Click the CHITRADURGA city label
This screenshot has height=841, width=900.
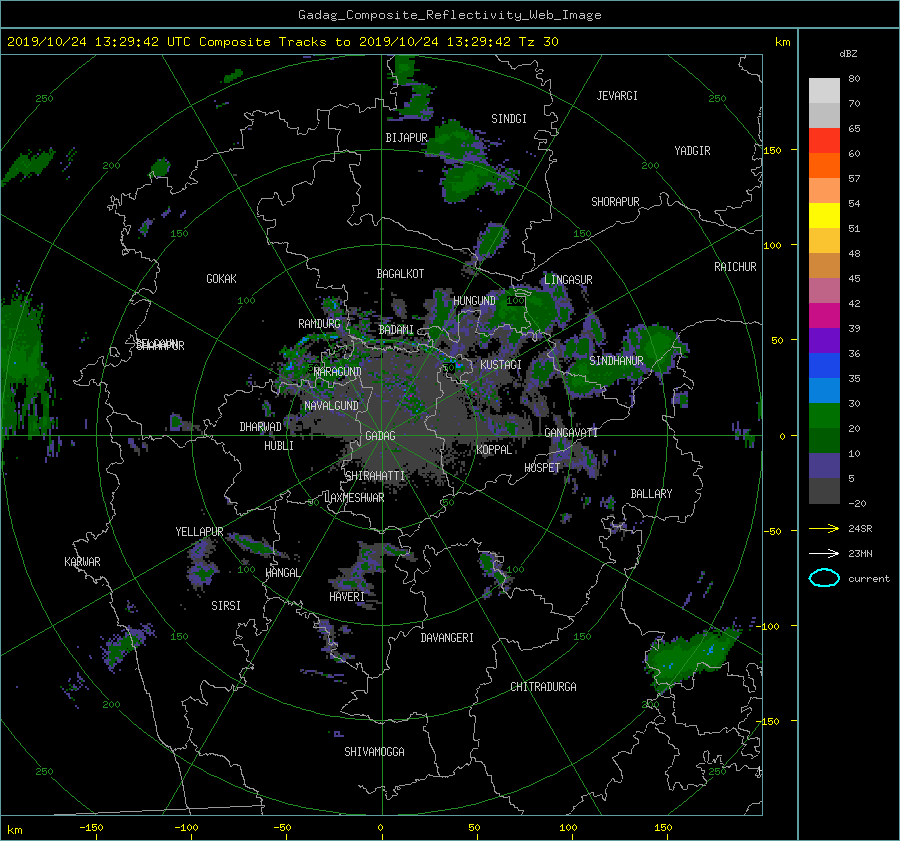click(x=543, y=687)
